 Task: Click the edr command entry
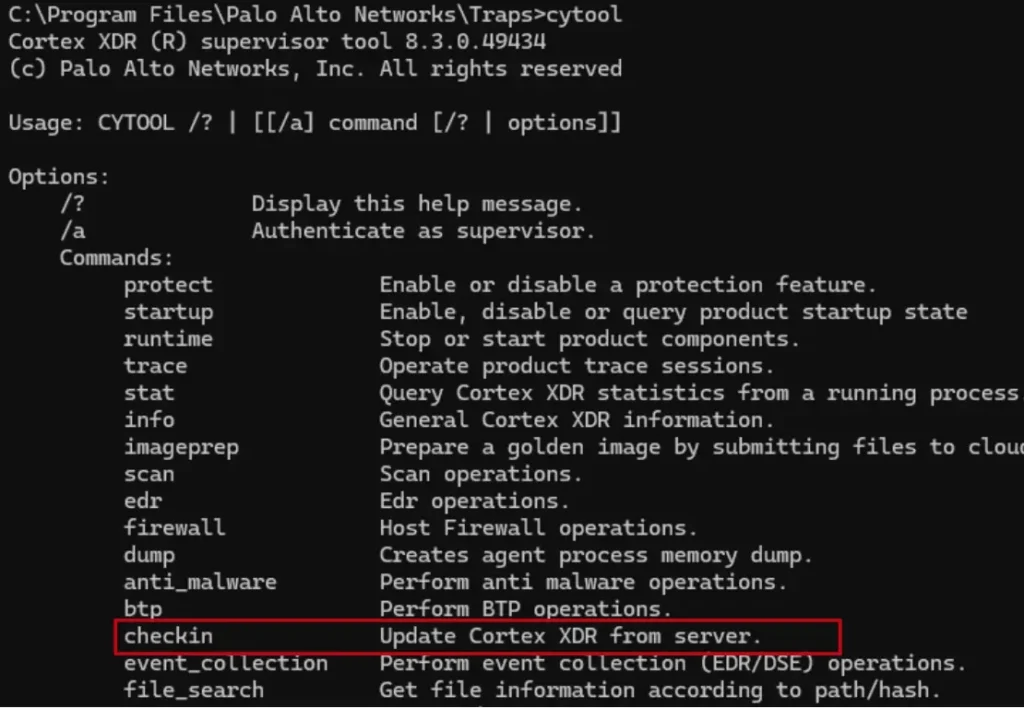(x=143, y=501)
